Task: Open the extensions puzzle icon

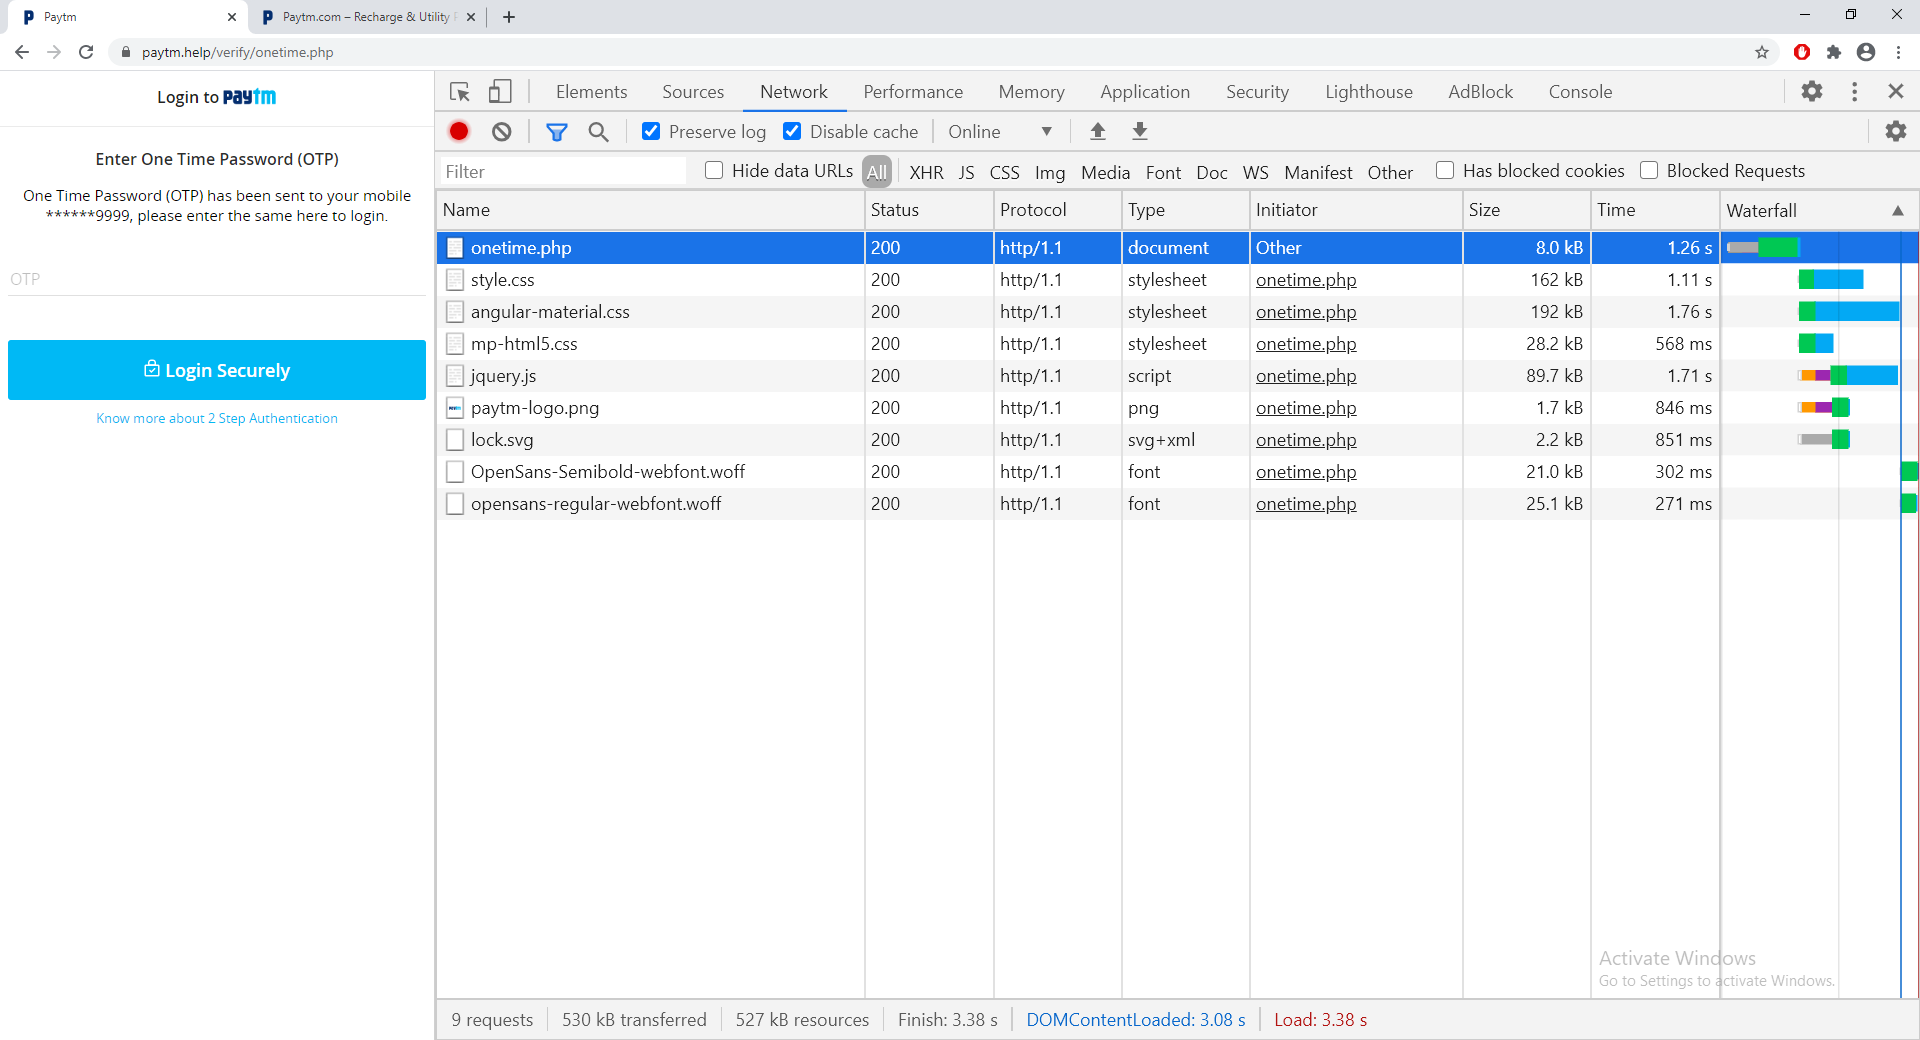Action: [1834, 52]
